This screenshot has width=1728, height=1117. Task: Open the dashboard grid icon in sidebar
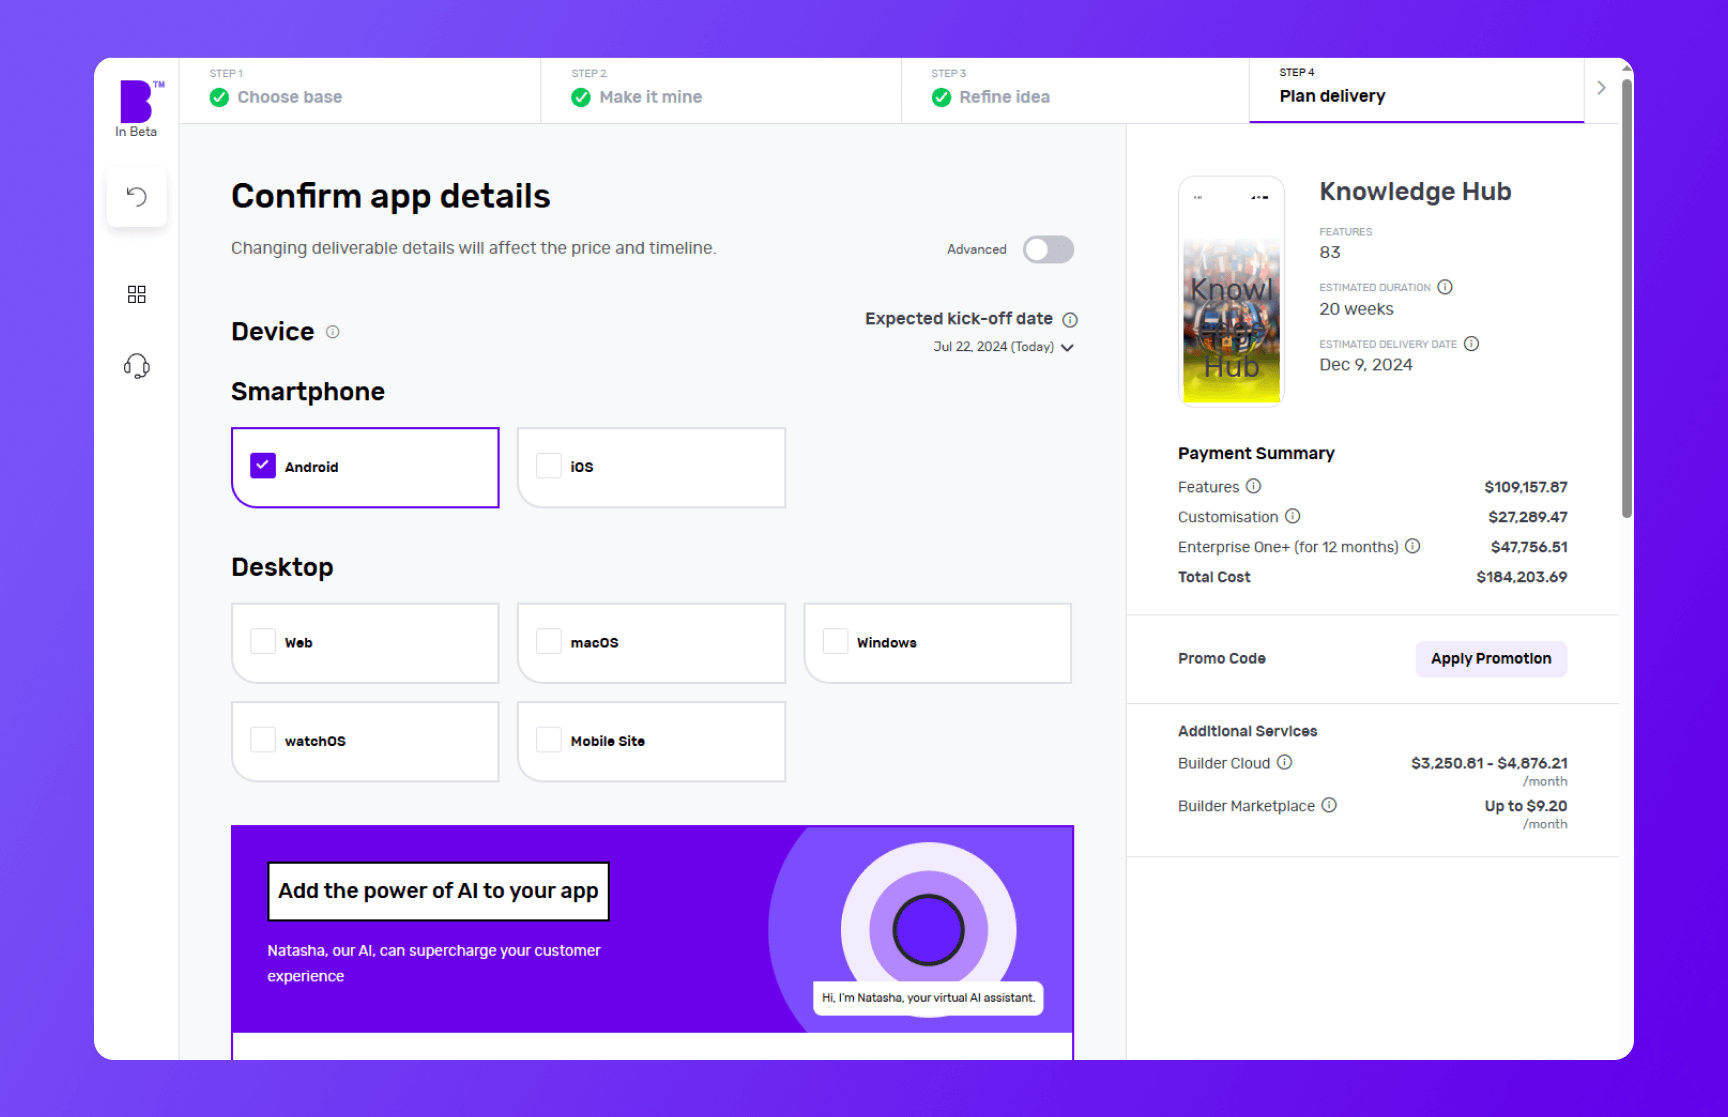tap(137, 294)
